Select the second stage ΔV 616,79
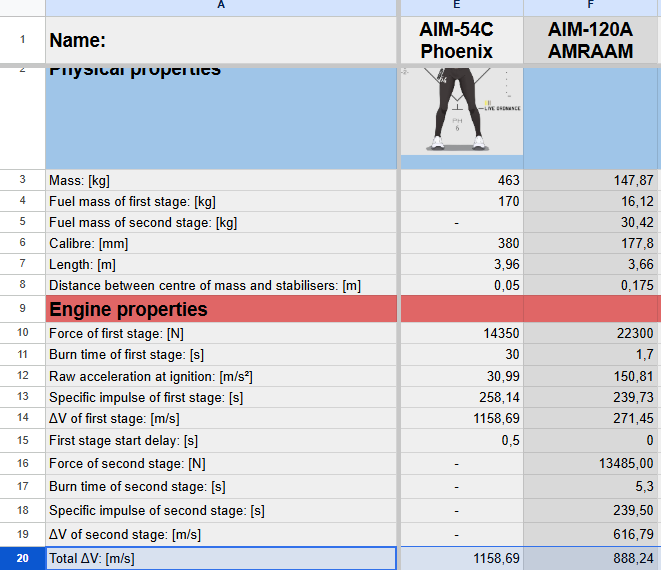This screenshot has height=570, width=661. (590, 535)
